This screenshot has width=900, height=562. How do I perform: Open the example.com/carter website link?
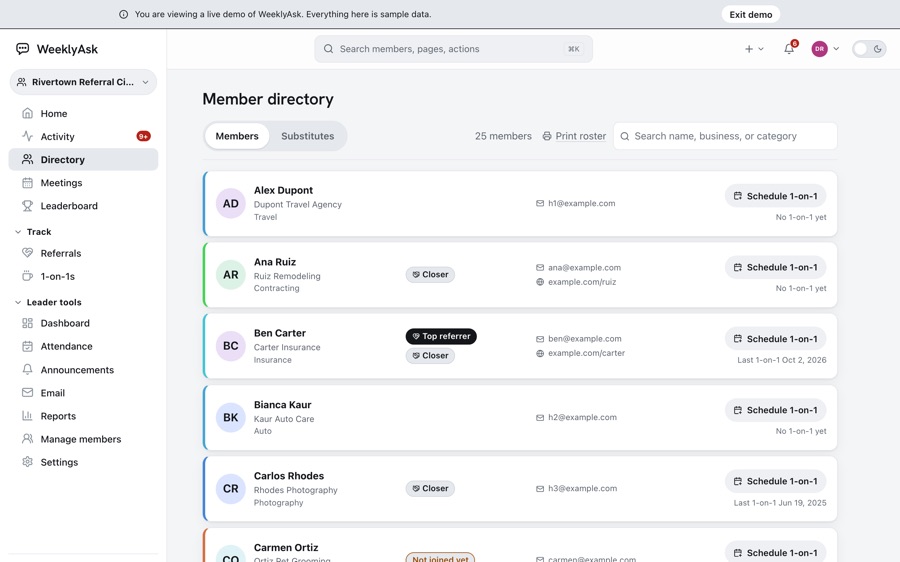pyautogui.click(x=586, y=353)
